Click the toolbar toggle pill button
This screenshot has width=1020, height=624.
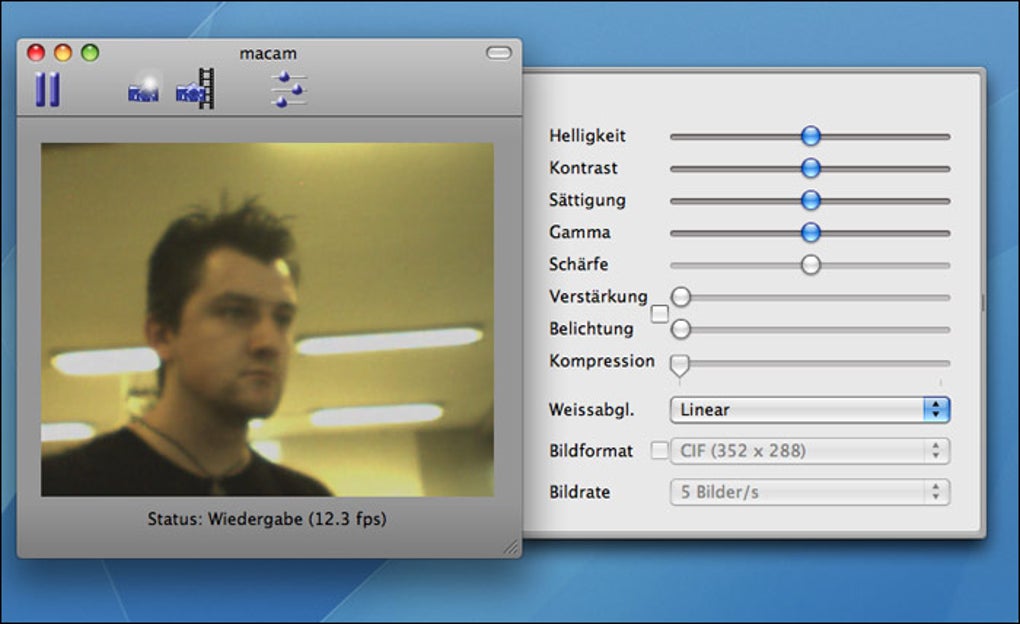coord(499,53)
